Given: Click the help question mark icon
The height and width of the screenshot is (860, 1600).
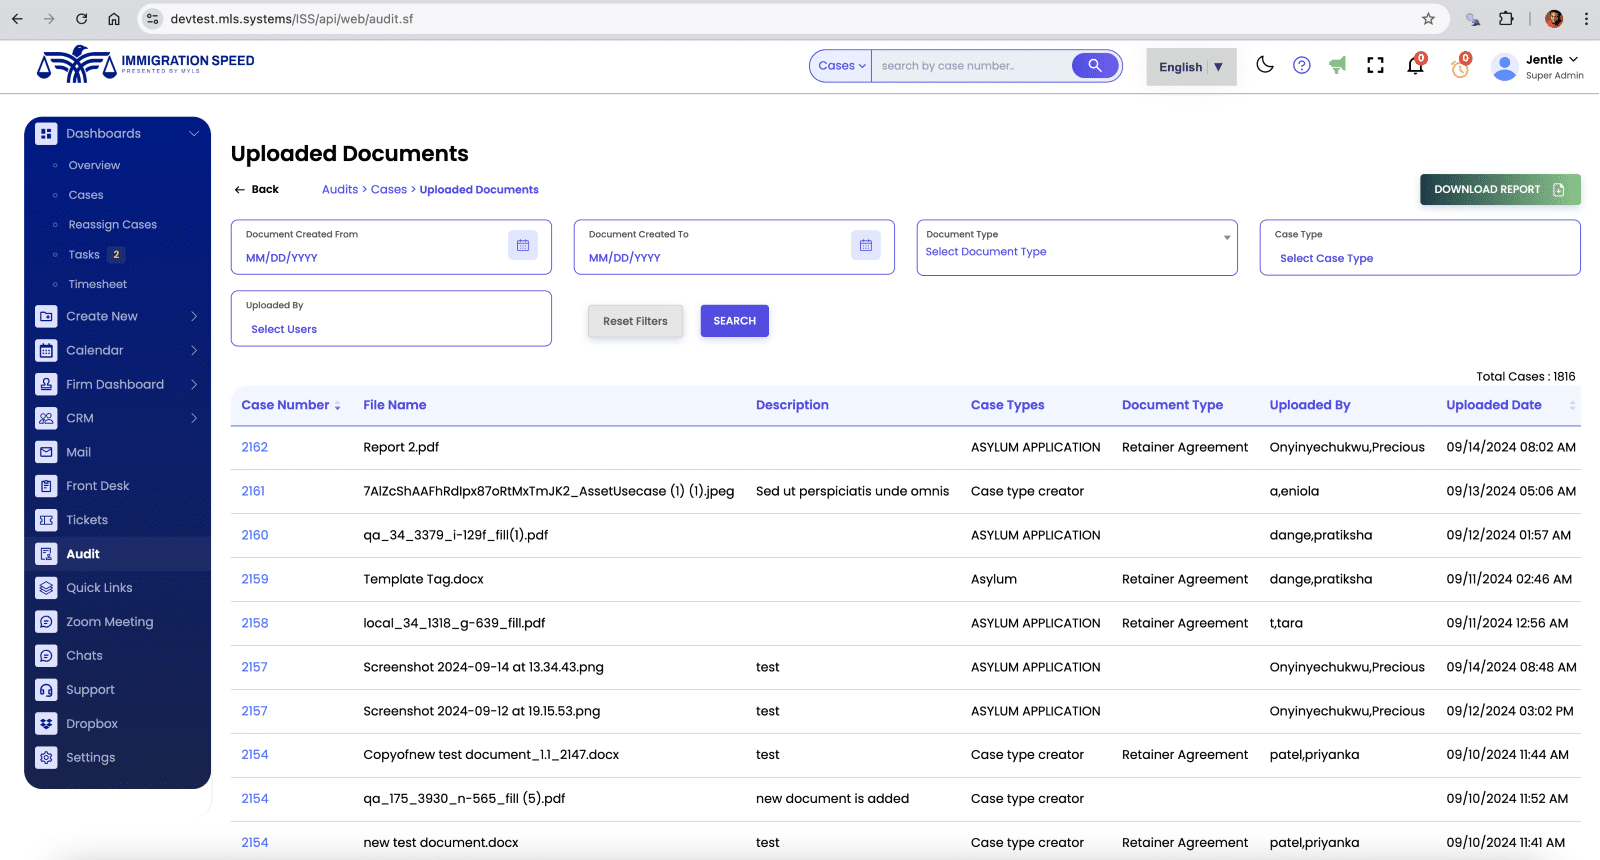Looking at the screenshot, I should coord(1301,65).
